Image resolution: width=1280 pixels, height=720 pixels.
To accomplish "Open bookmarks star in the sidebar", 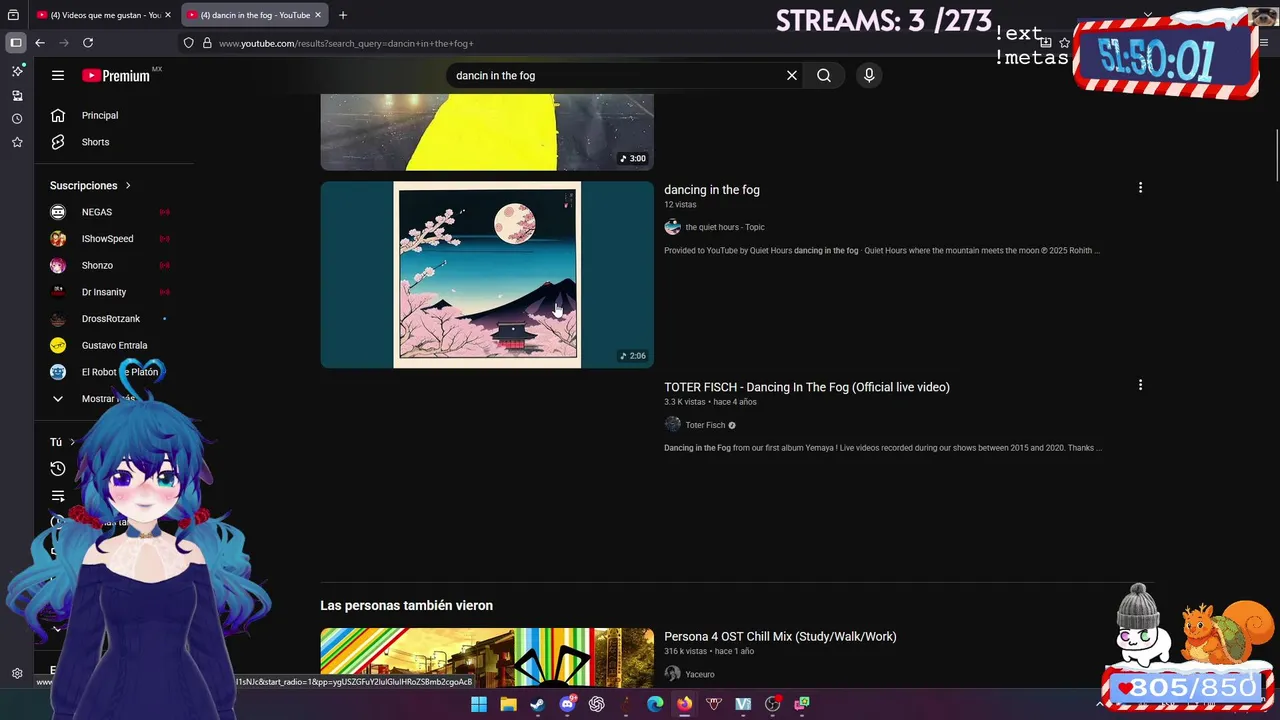I will coord(17,143).
